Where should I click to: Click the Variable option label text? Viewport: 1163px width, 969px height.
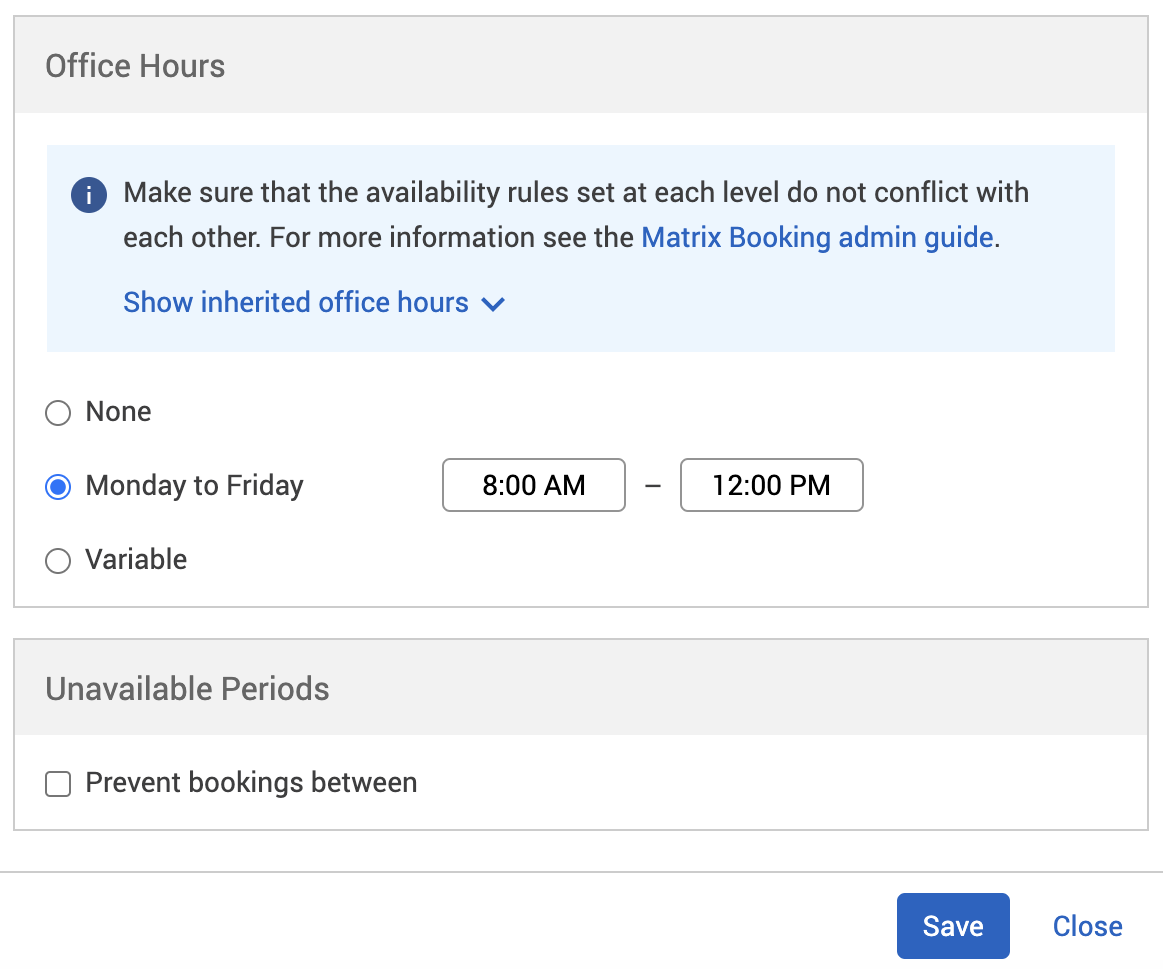(x=136, y=560)
